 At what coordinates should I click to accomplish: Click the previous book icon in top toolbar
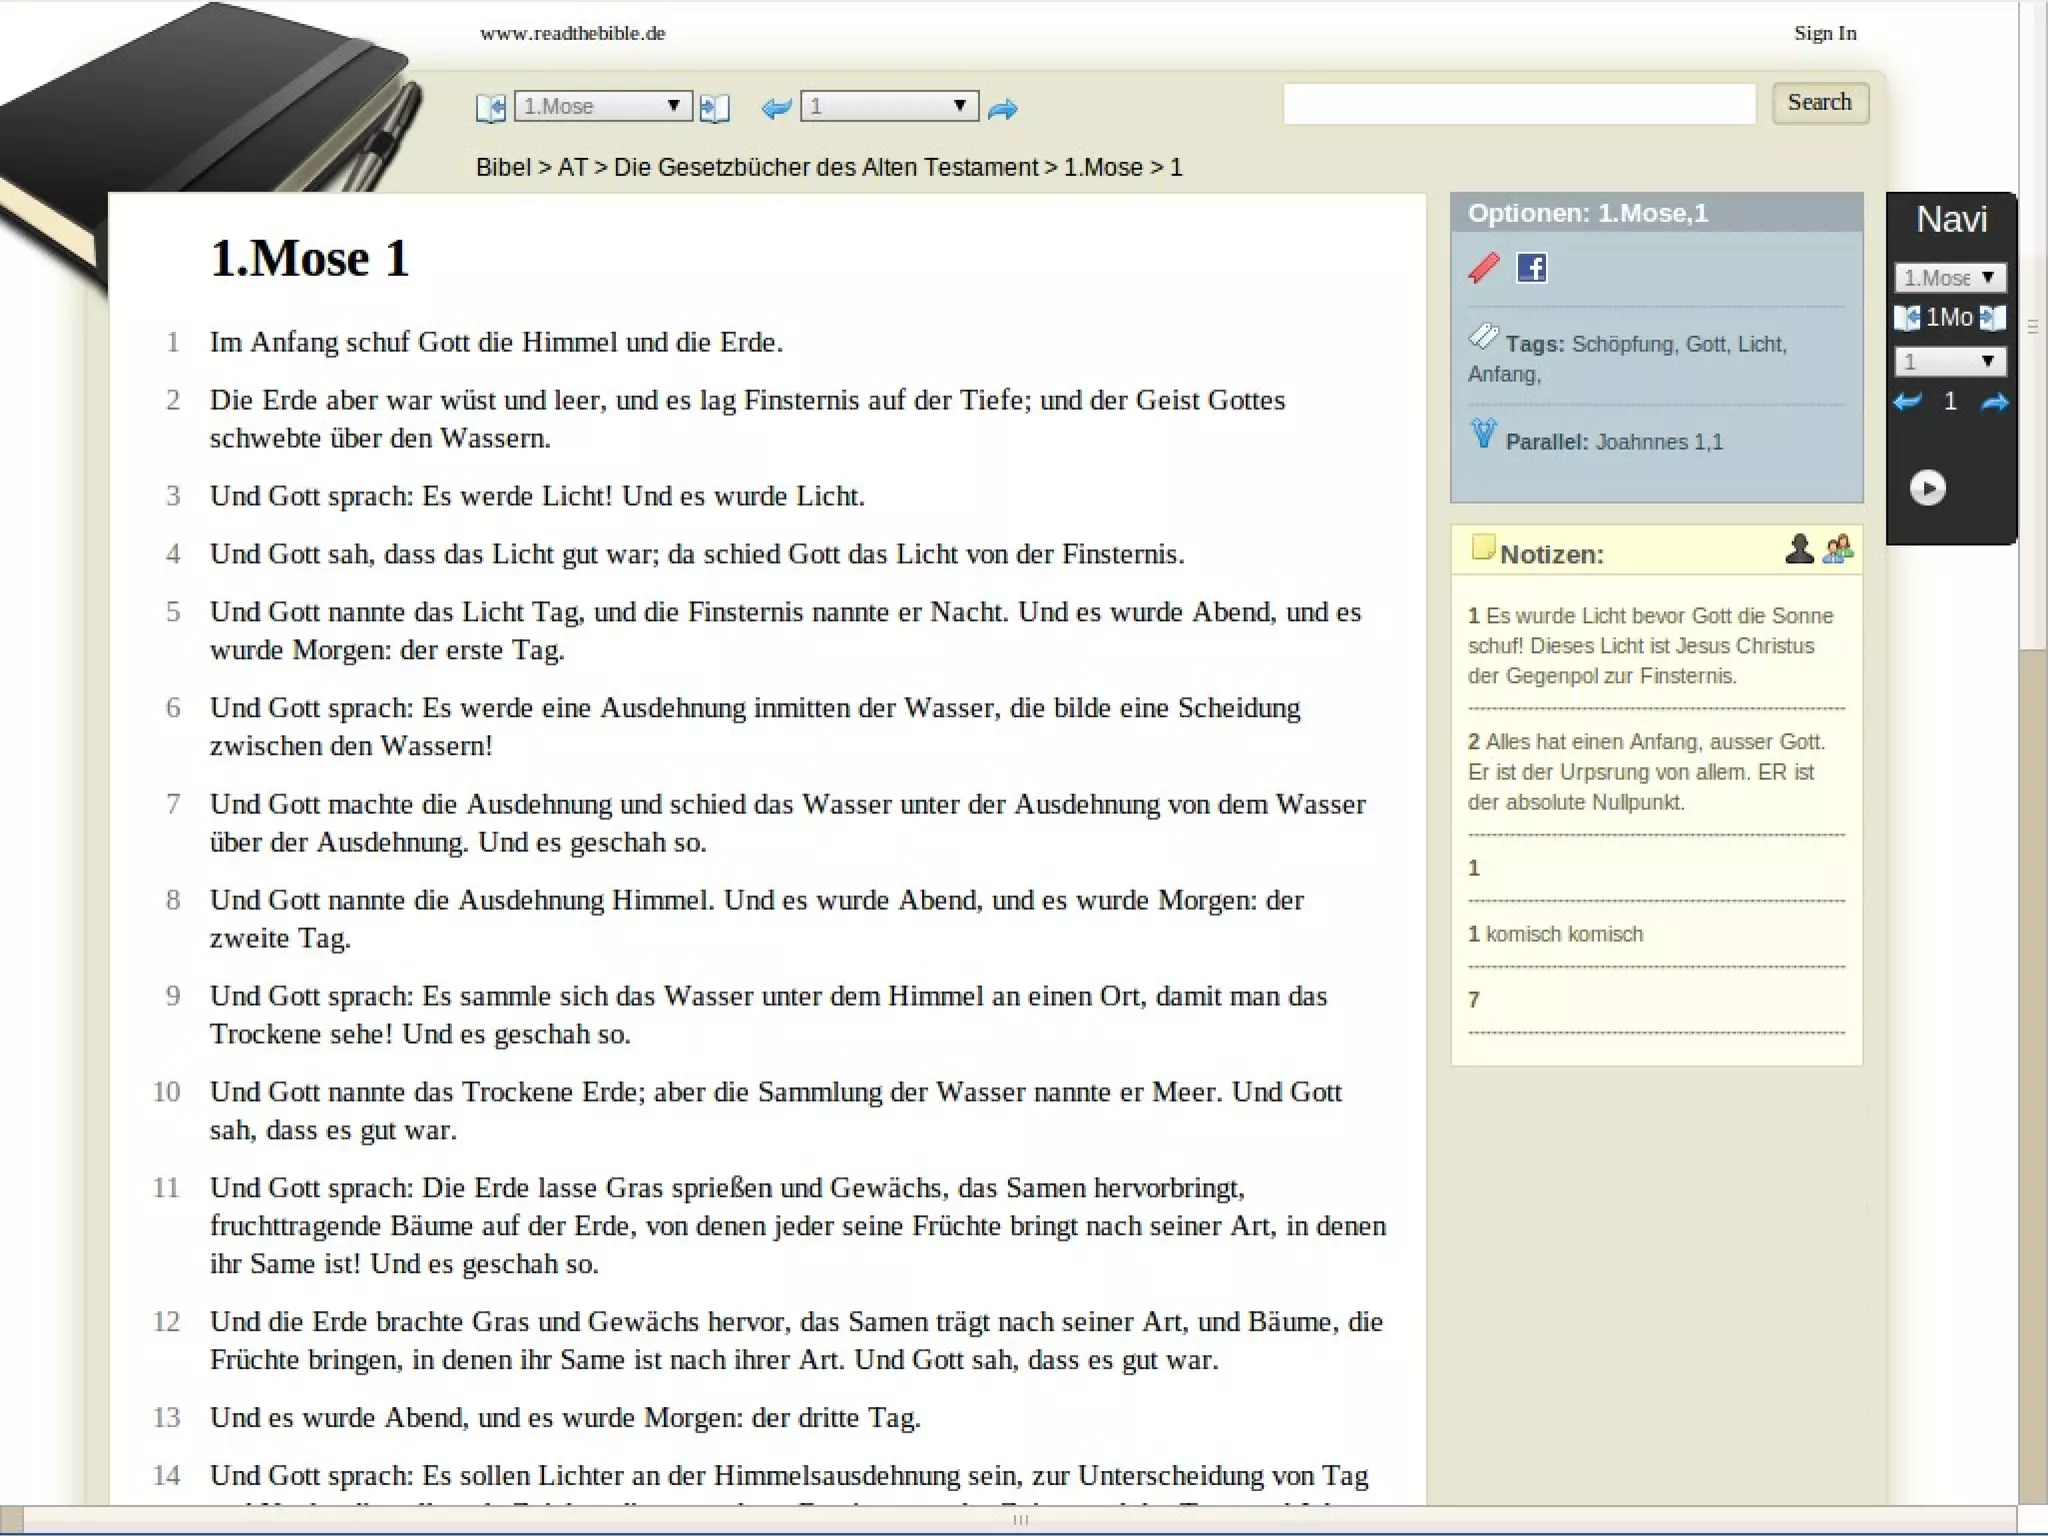[x=490, y=108]
